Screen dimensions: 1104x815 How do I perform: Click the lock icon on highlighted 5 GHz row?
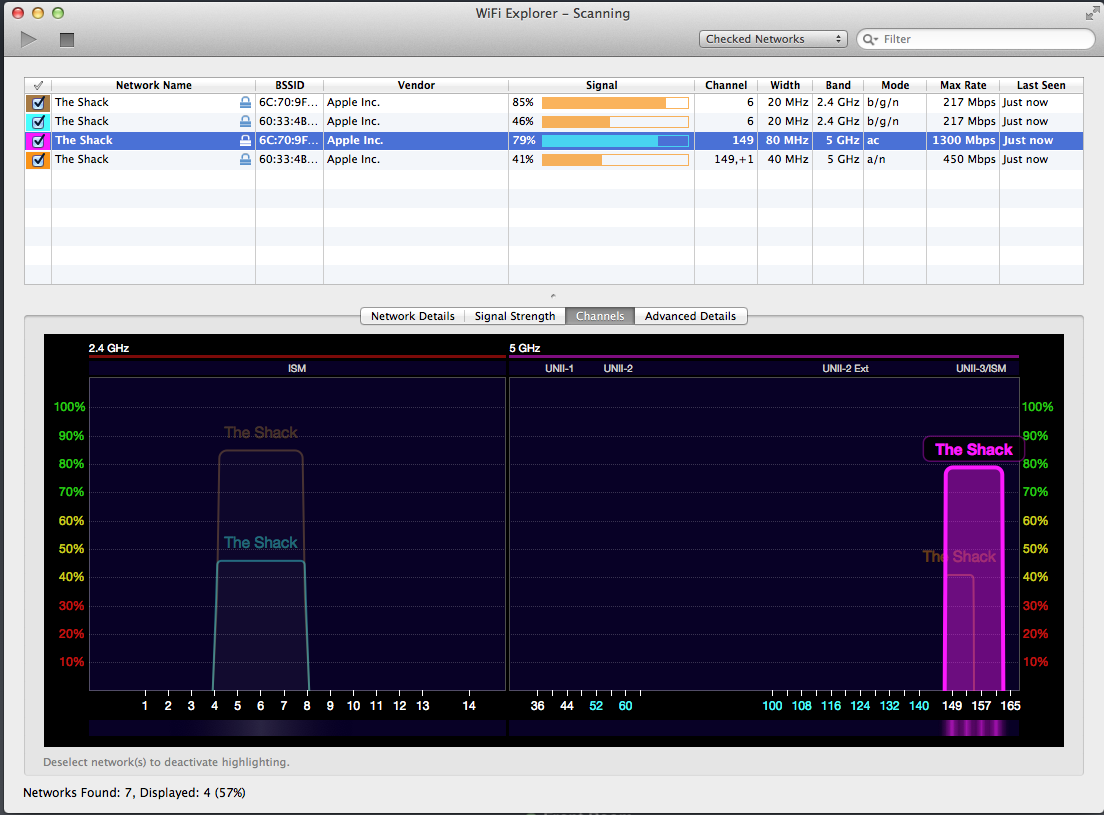(x=245, y=141)
